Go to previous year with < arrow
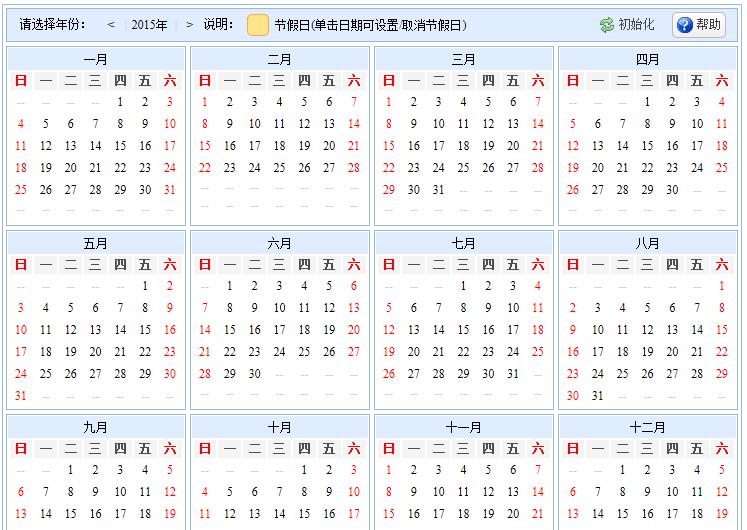 tap(111, 24)
